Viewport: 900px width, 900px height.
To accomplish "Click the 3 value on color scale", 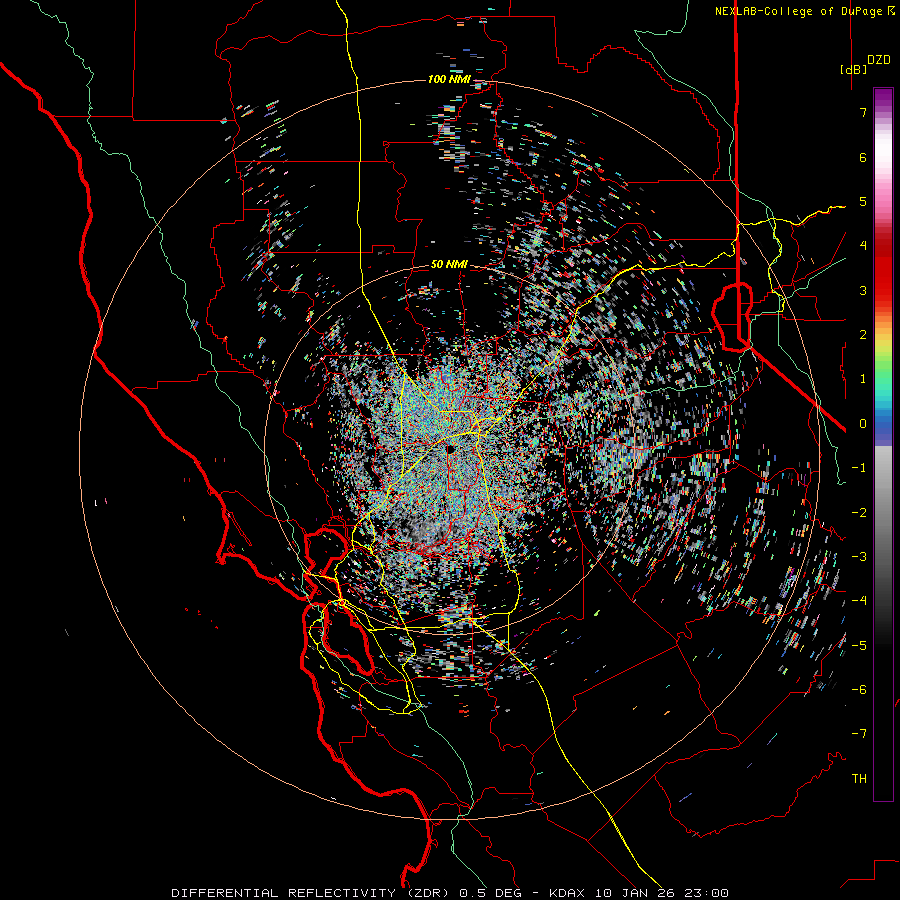I will 863,290.
